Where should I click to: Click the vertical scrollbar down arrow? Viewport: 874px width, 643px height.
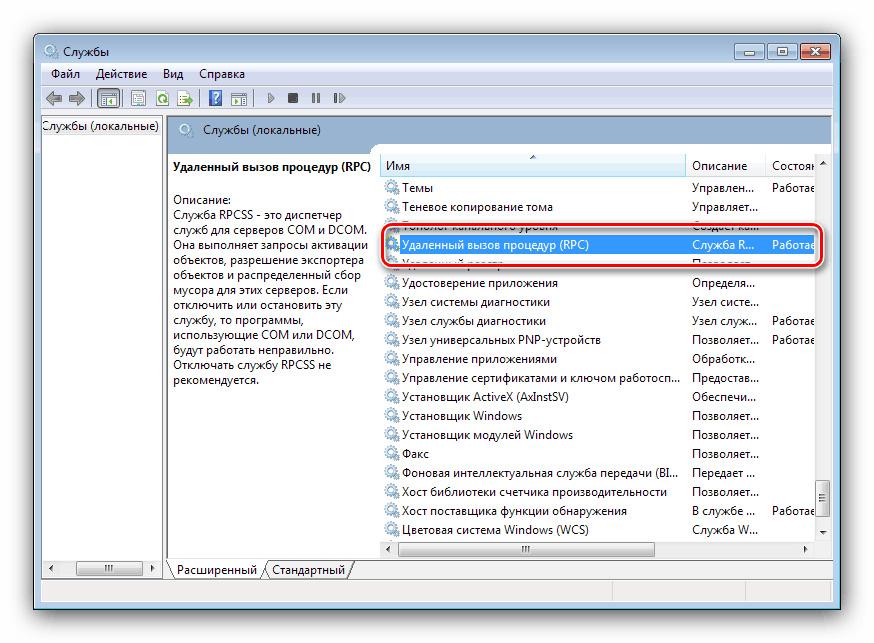[823, 532]
